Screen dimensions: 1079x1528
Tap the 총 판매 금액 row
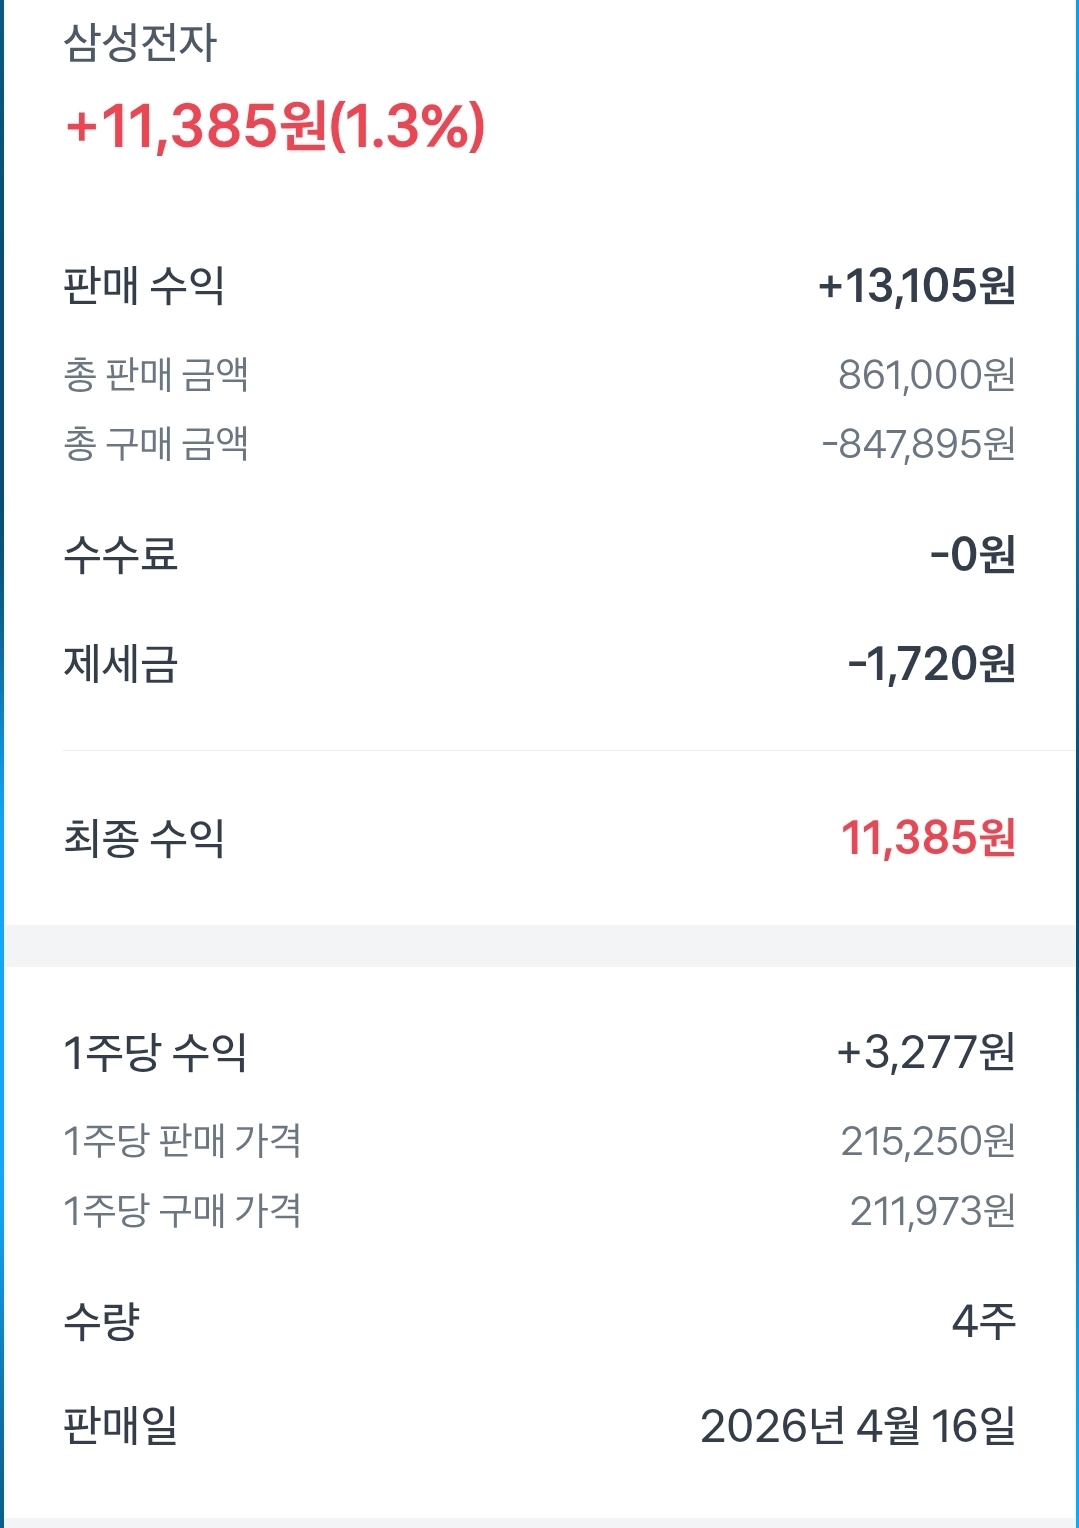click(540, 375)
